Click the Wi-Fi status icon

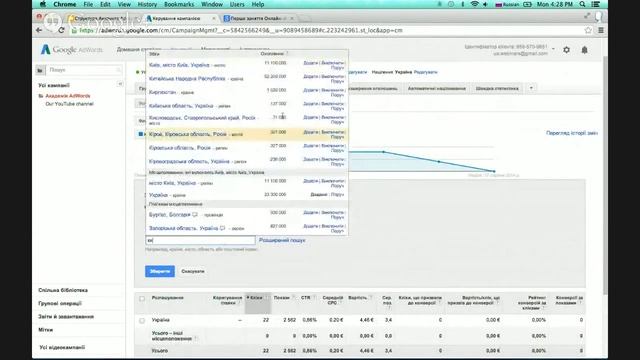point(474,4)
